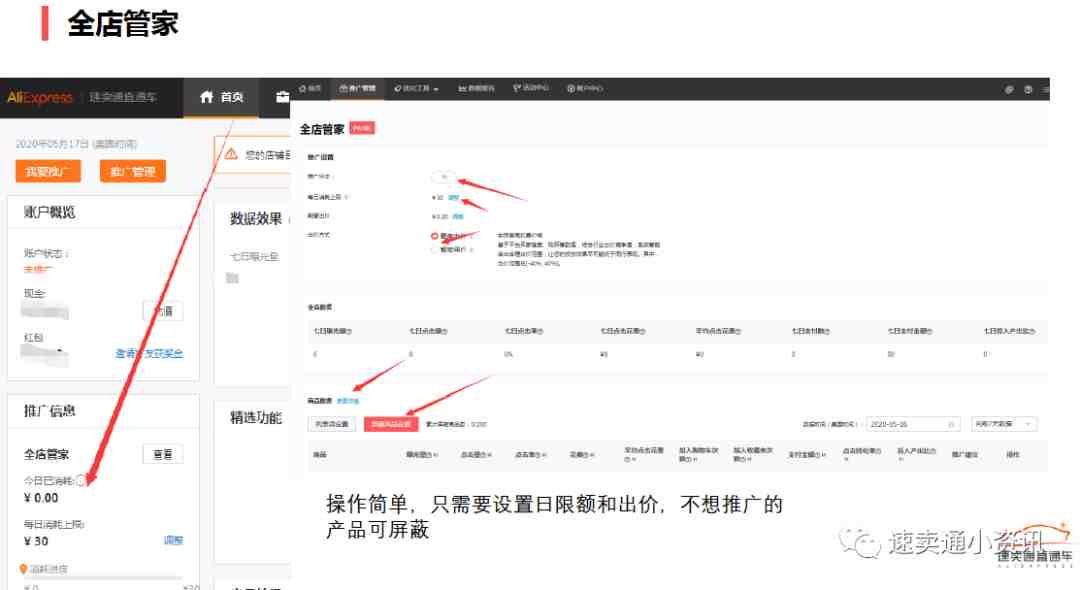Click the 2020-05-16 date input field
This screenshot has width=1080, height=590.
tap(905, 424)
